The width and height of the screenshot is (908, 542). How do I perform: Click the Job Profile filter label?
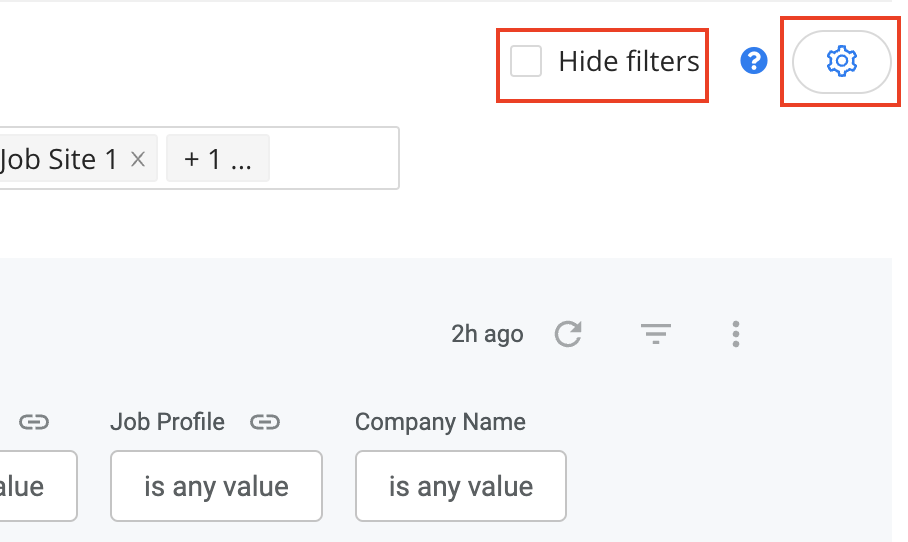(x=167, y=422)
